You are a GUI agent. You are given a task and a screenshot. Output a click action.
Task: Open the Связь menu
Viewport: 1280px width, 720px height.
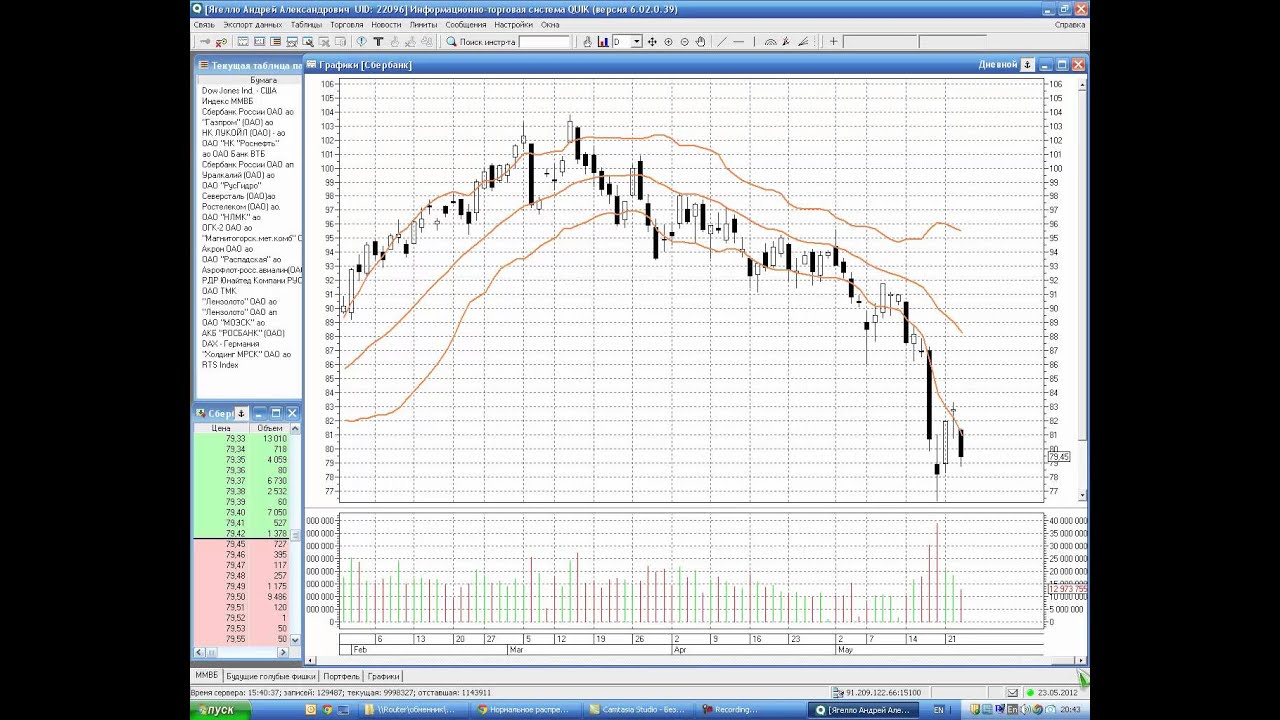(x=204, y=24)
